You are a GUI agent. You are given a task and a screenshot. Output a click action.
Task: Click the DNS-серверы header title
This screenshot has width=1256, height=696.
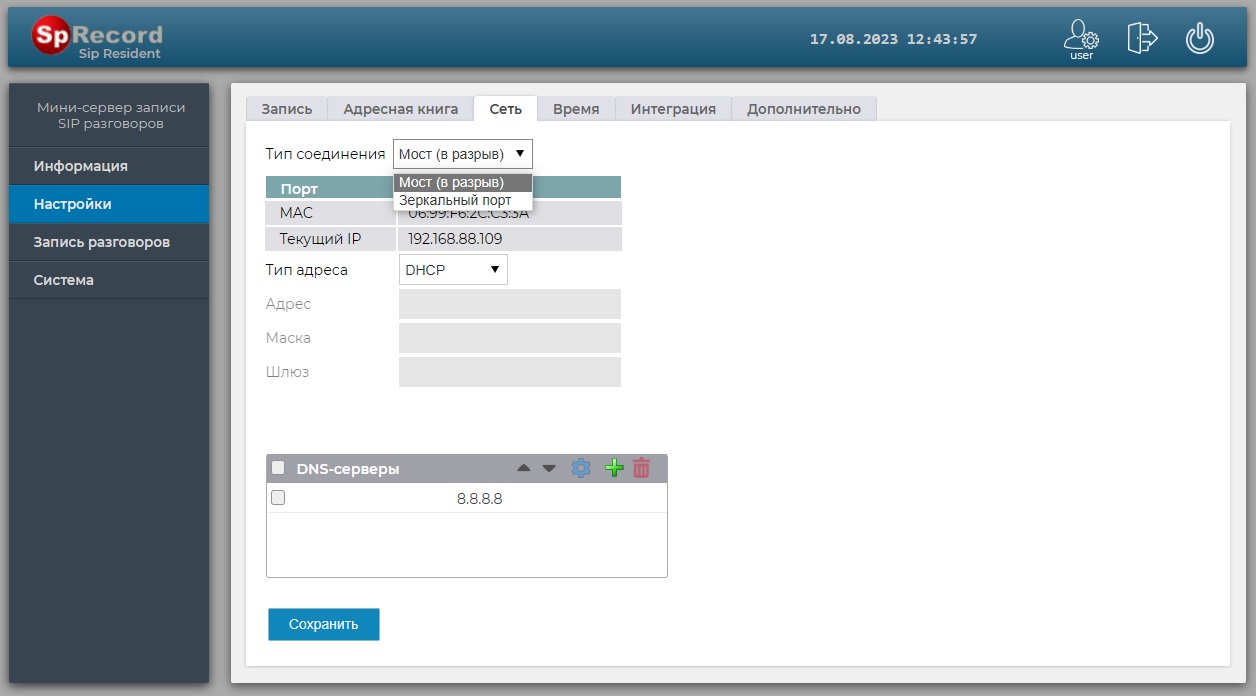(348, 469)
